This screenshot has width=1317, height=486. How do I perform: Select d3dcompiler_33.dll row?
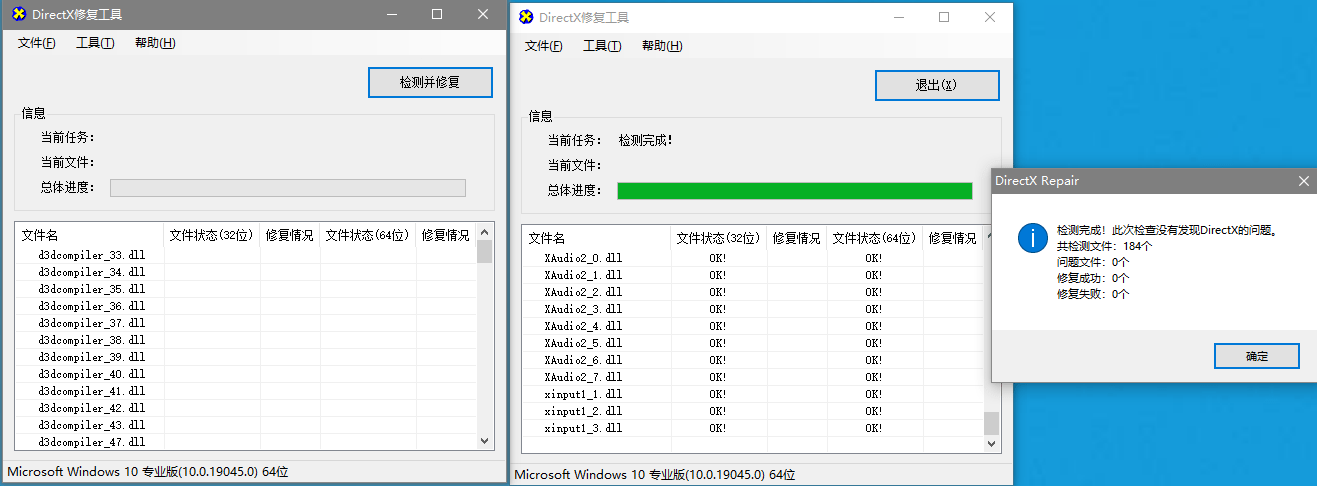pos(246,255)
